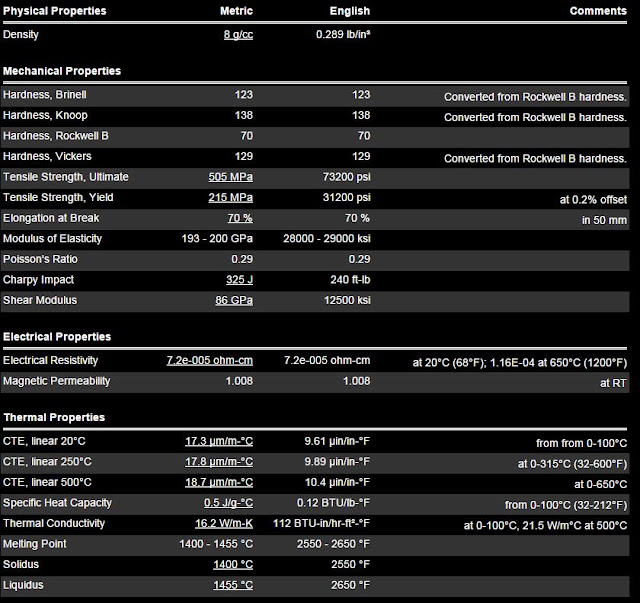This screenshot has height=603, width=640.
Task: Click the 17.3 µm/m-°C CTE link
Action: (x=219, y=441)
